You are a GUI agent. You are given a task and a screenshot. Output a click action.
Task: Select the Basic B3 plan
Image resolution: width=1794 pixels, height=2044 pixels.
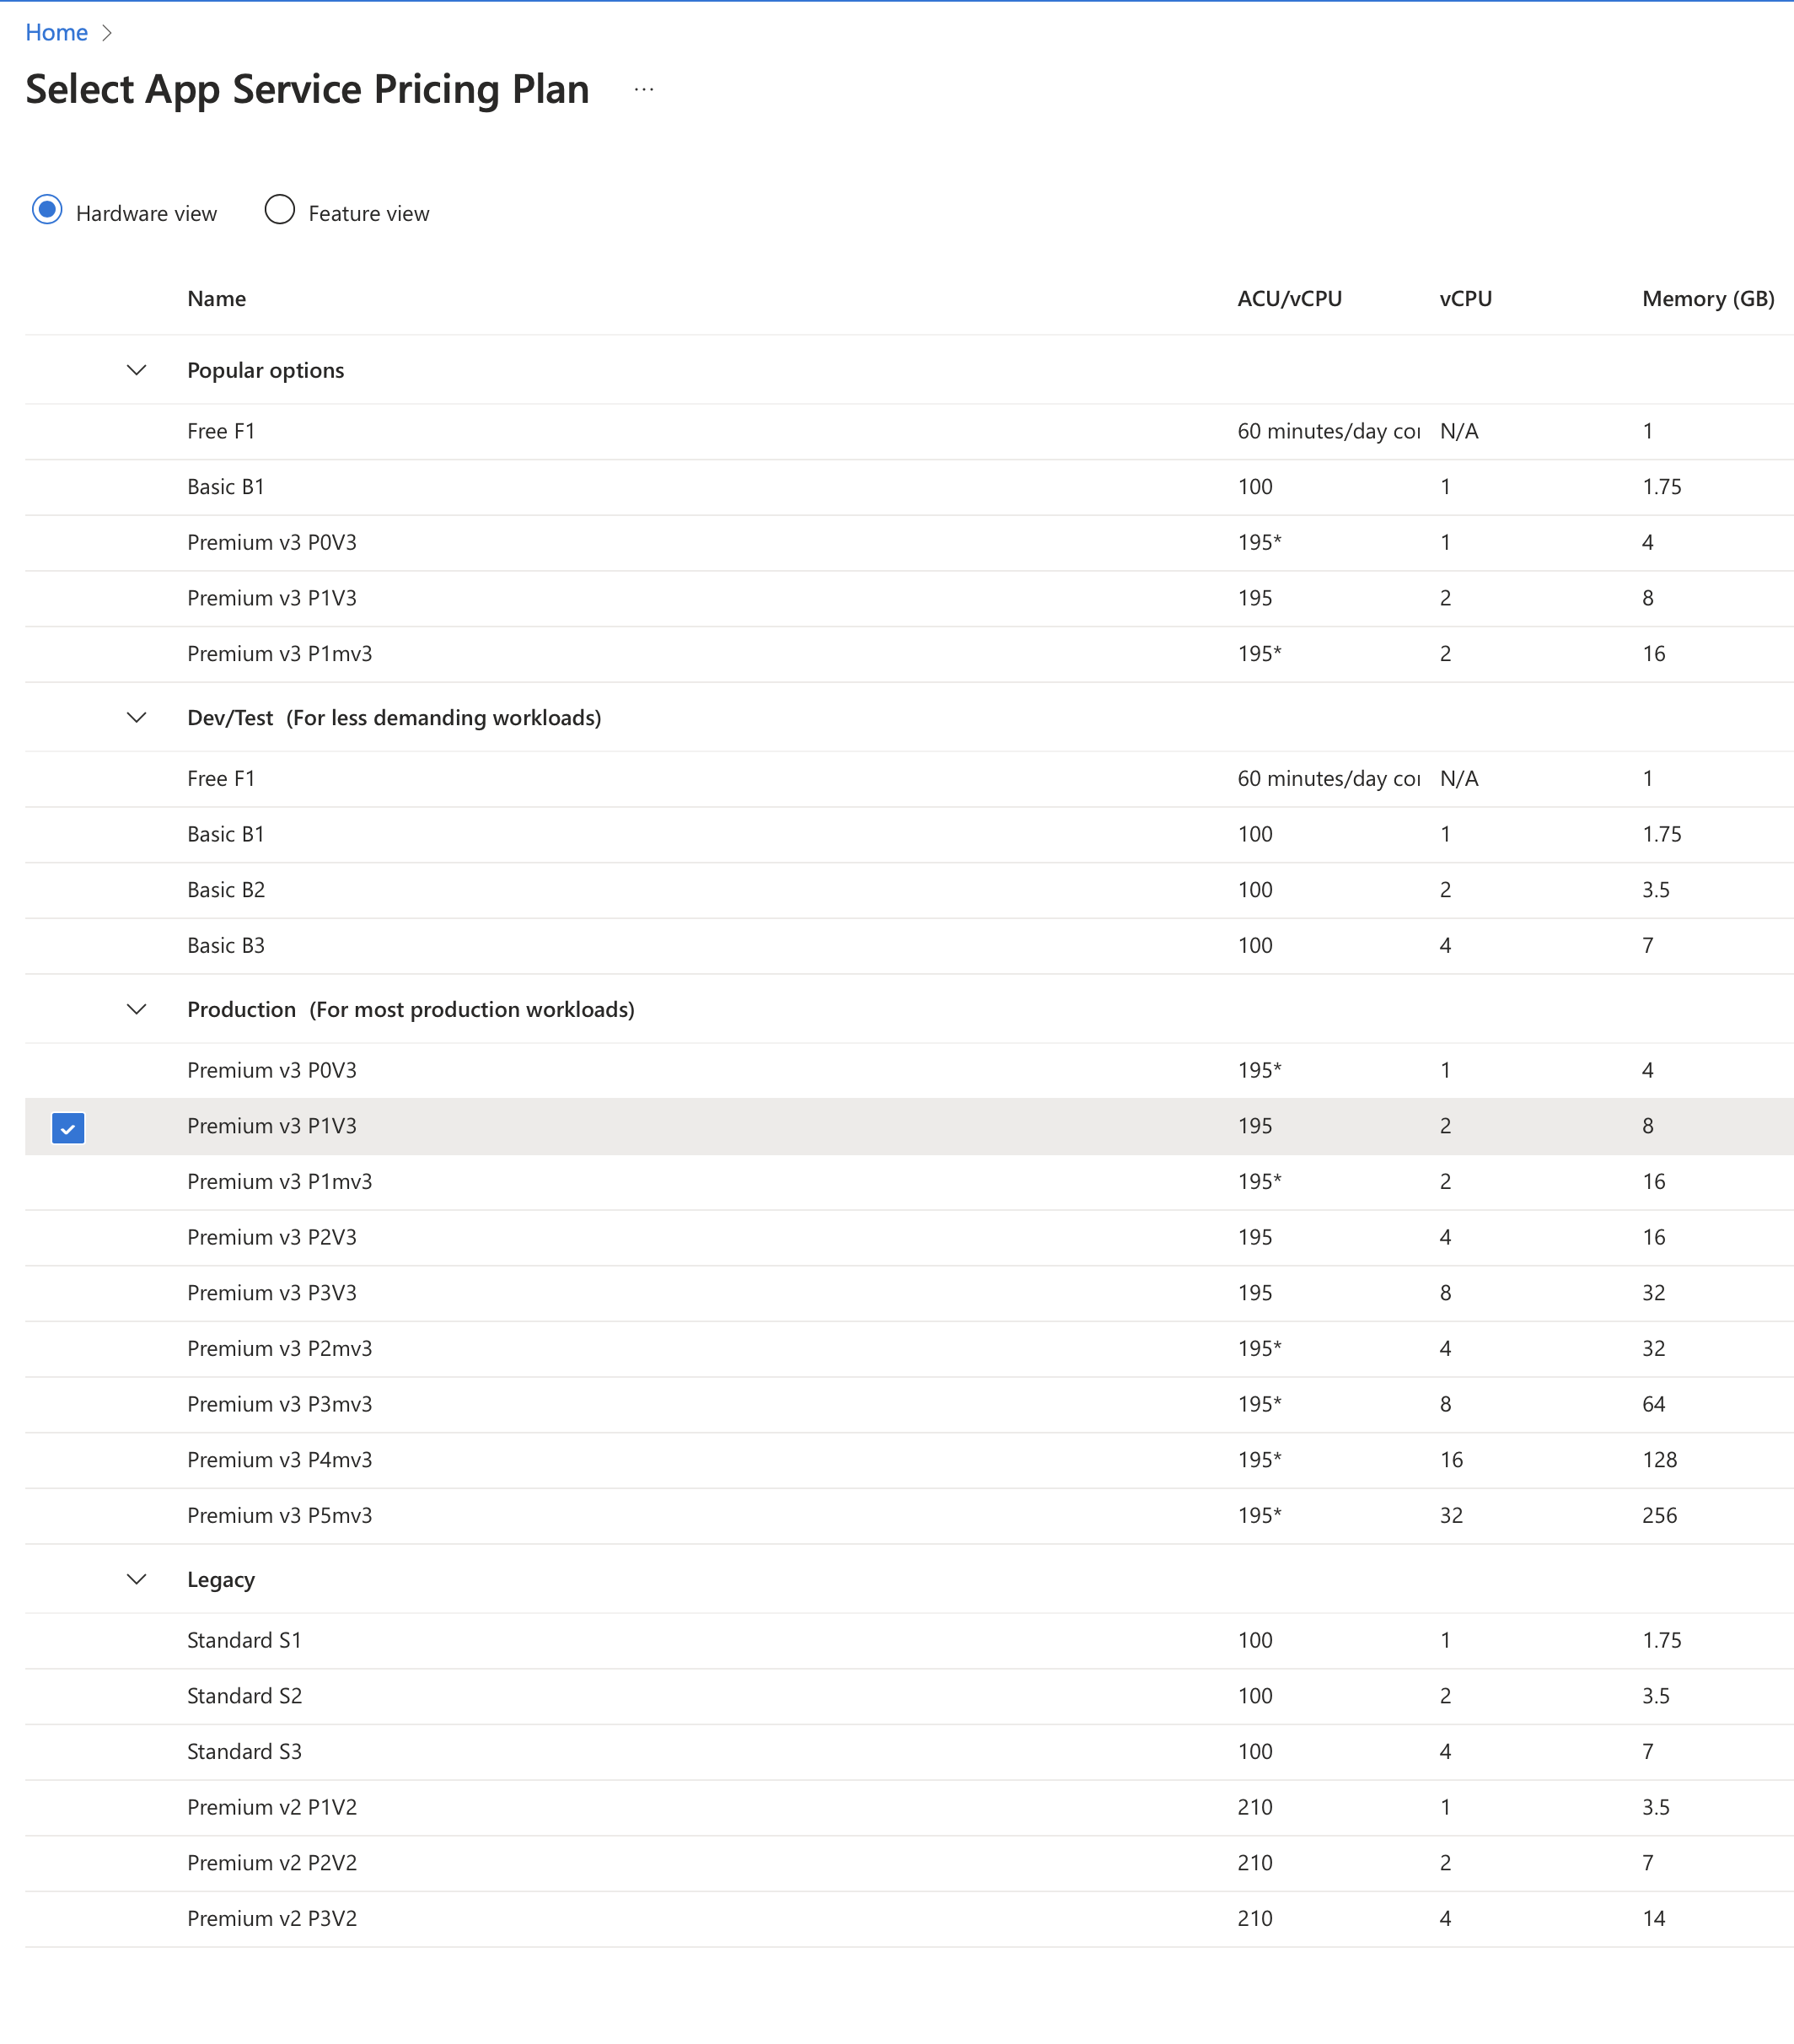click(226, 945)
